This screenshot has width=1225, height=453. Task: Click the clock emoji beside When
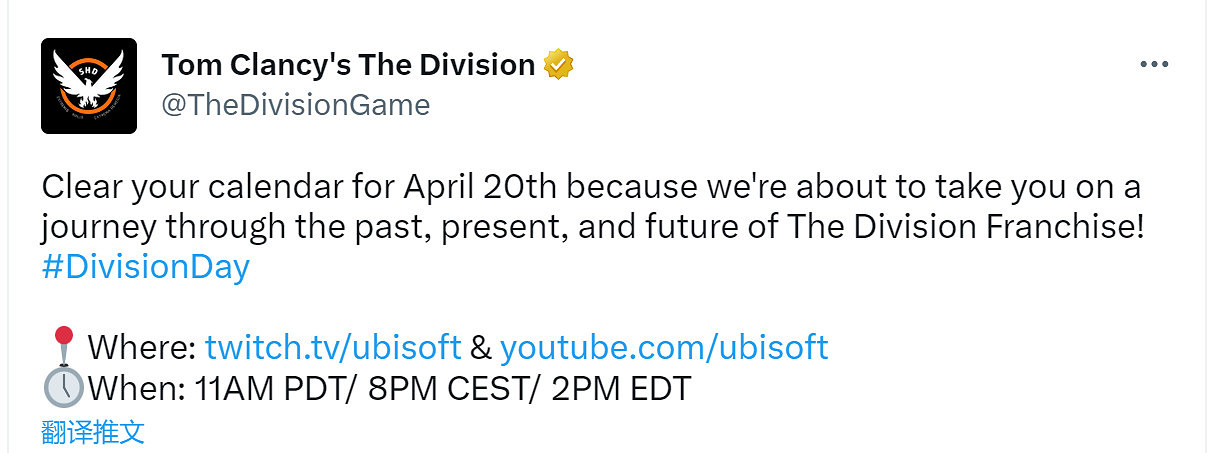[63, 387]
